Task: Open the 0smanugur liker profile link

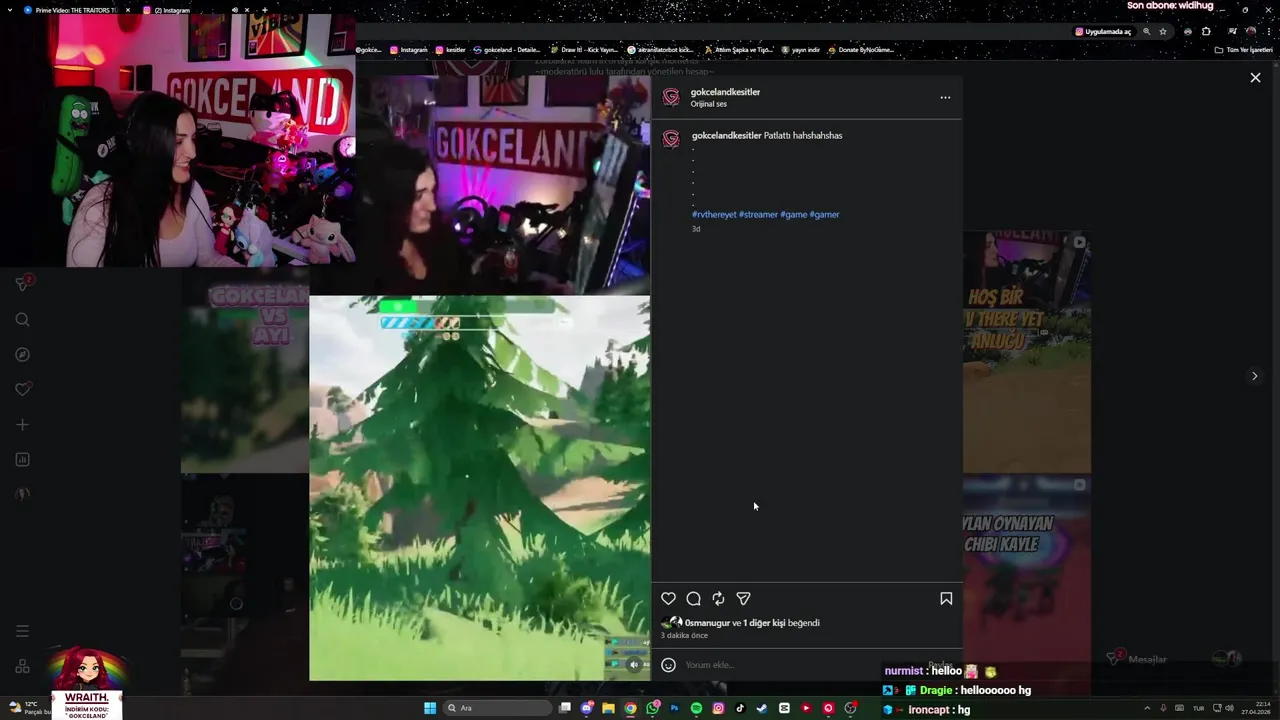Action: (x=707, y=623)
